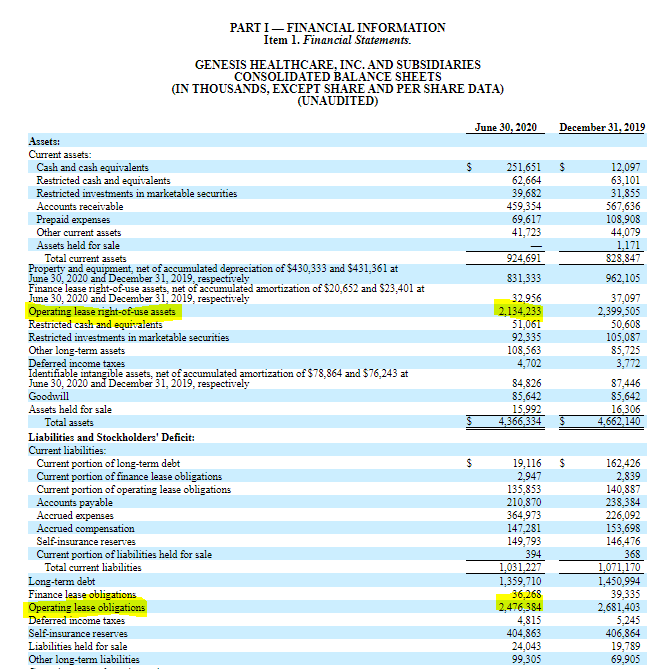
Task: Click the 'December 31, 2019' column header
Action: coord(602,127)
